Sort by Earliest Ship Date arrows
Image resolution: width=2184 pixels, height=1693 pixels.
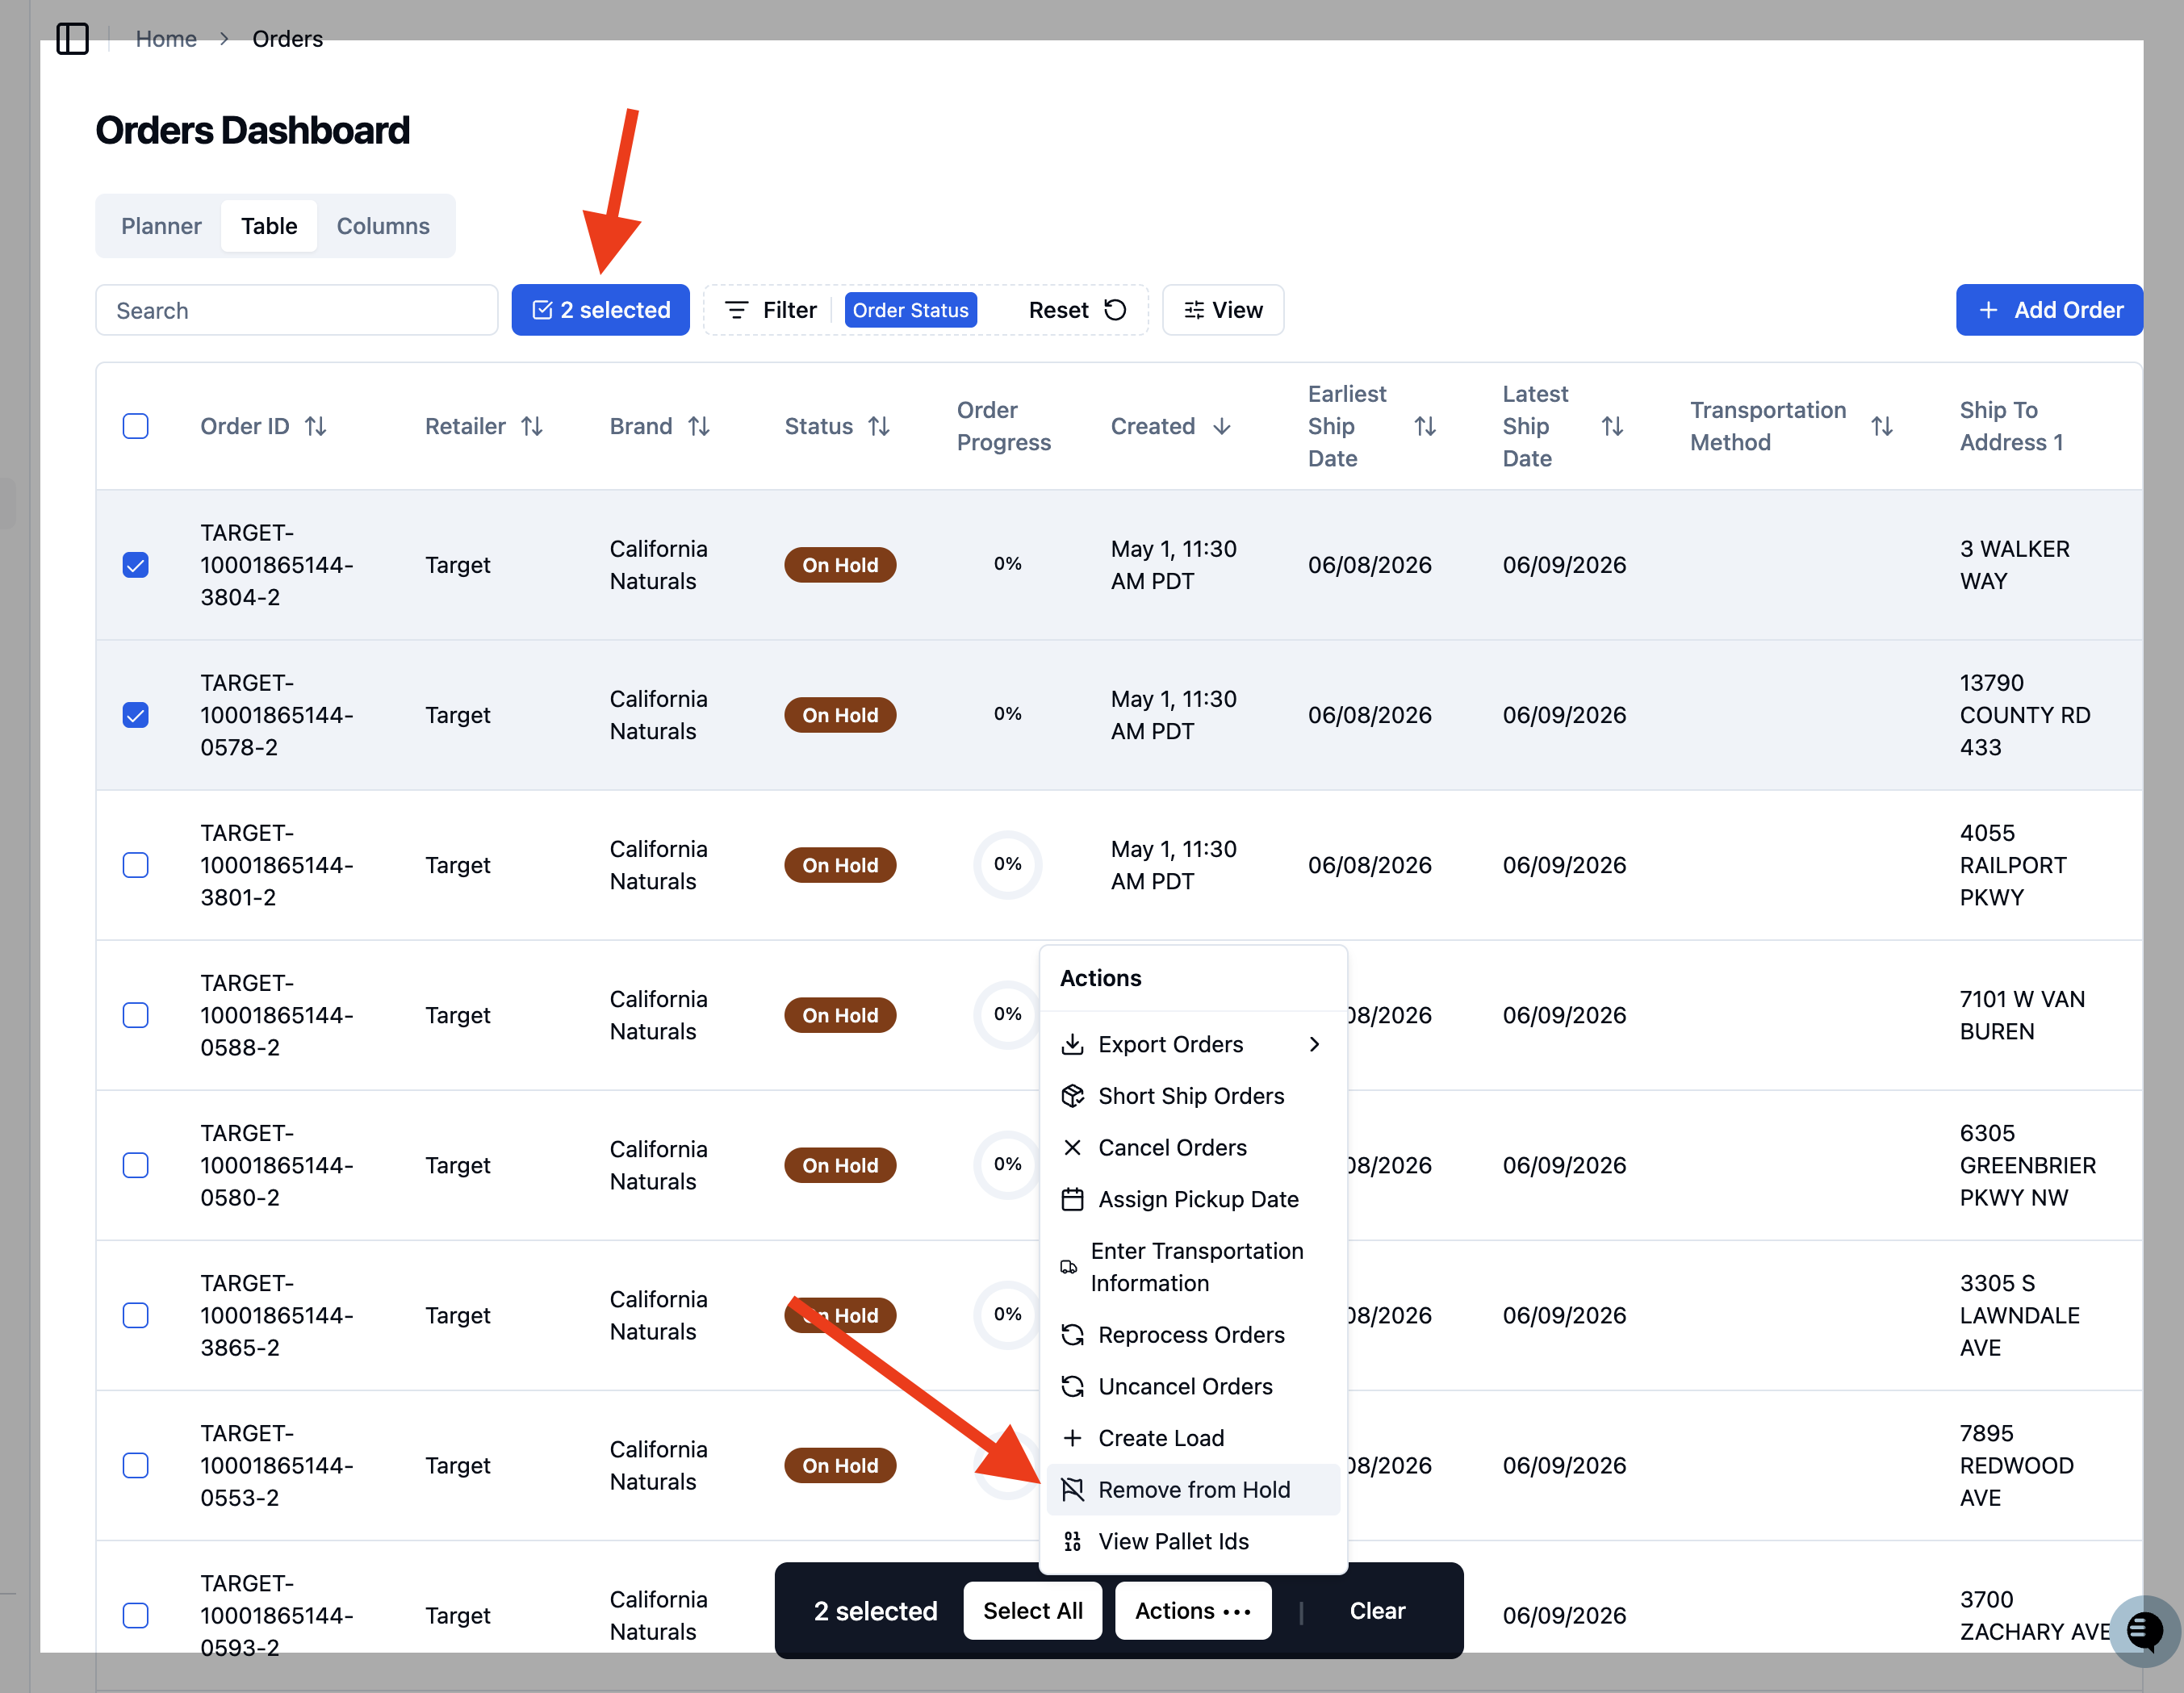point(1425,426)
